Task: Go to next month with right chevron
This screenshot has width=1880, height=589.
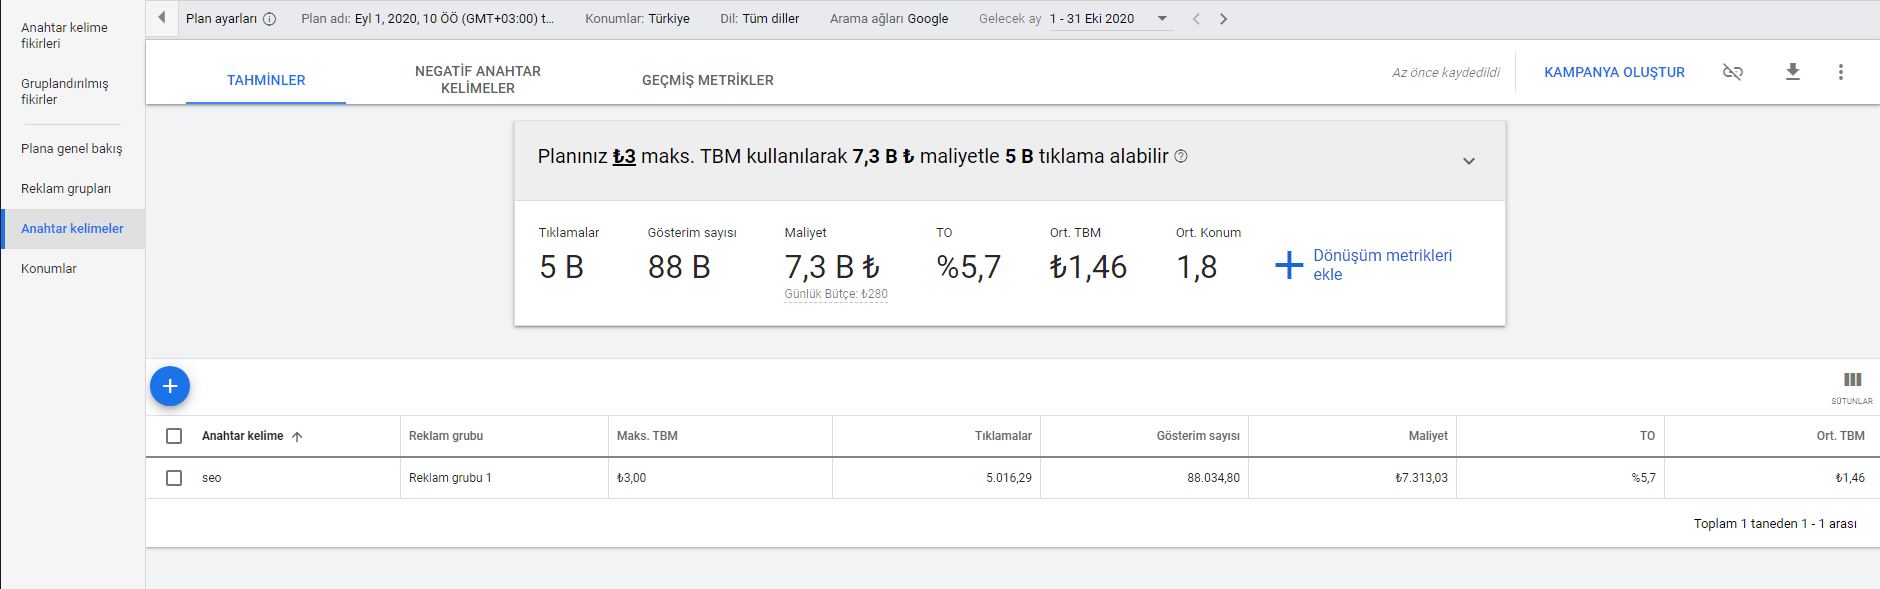Action: point(1223,19)
